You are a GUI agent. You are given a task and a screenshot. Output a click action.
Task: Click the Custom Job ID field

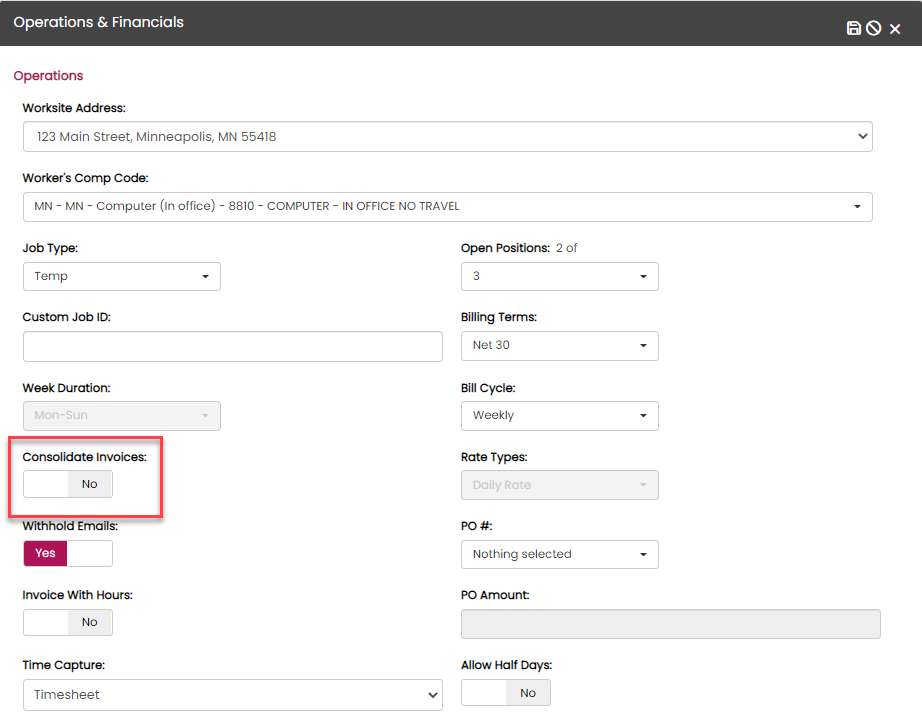click(x=232, y=346)
